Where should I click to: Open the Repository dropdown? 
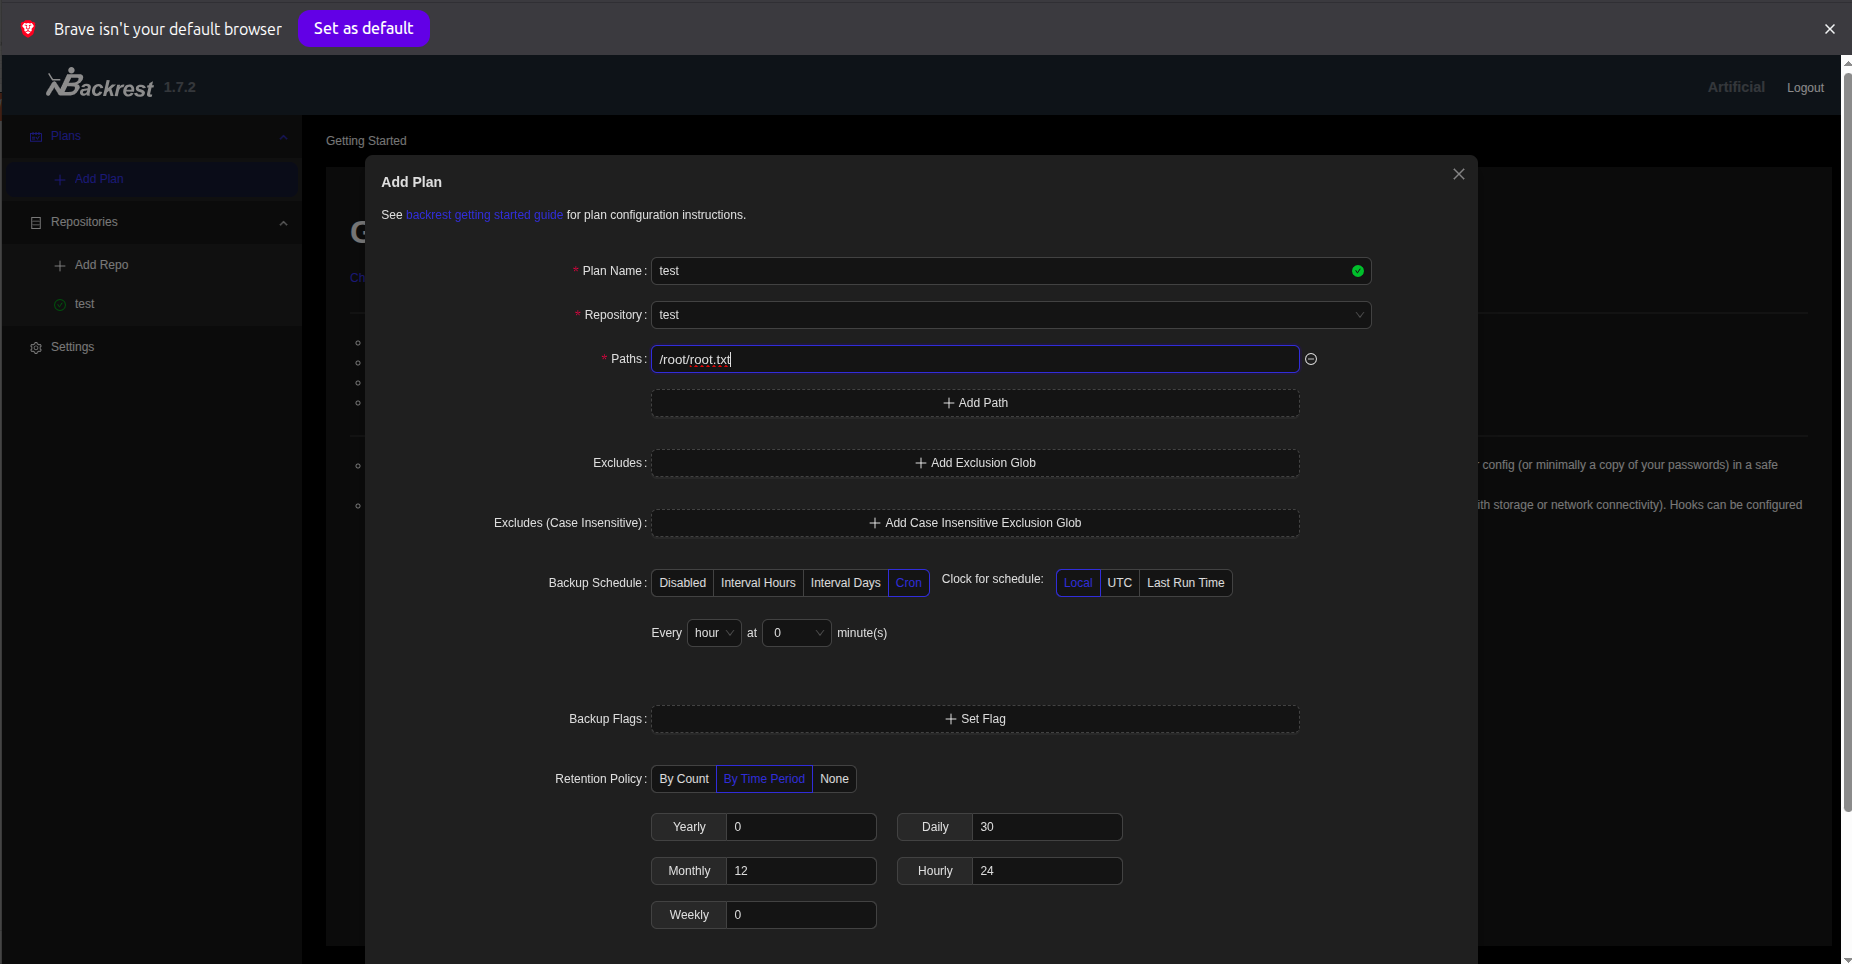1011,315
